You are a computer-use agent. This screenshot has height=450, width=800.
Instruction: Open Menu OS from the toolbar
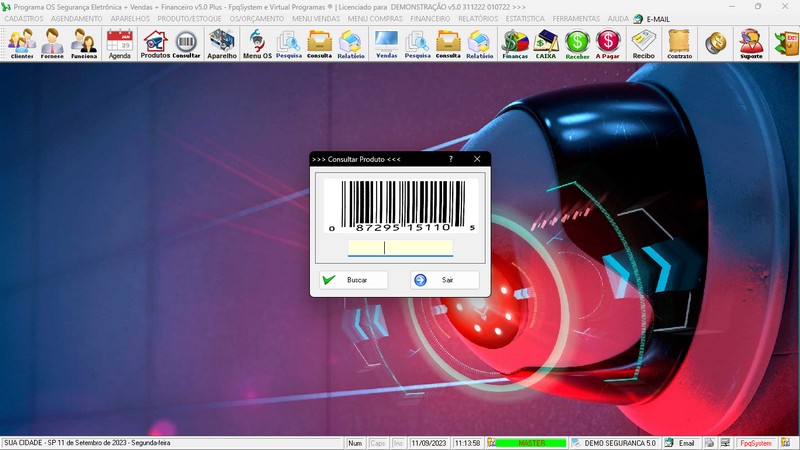tap(257, 43)
